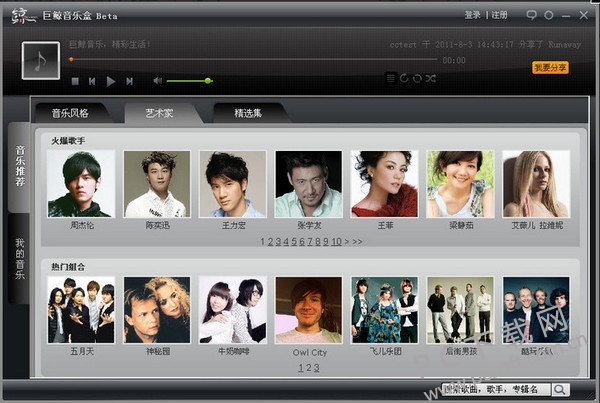Click the 王菲 name label
The image size is (600, 403).
[385, 225]
